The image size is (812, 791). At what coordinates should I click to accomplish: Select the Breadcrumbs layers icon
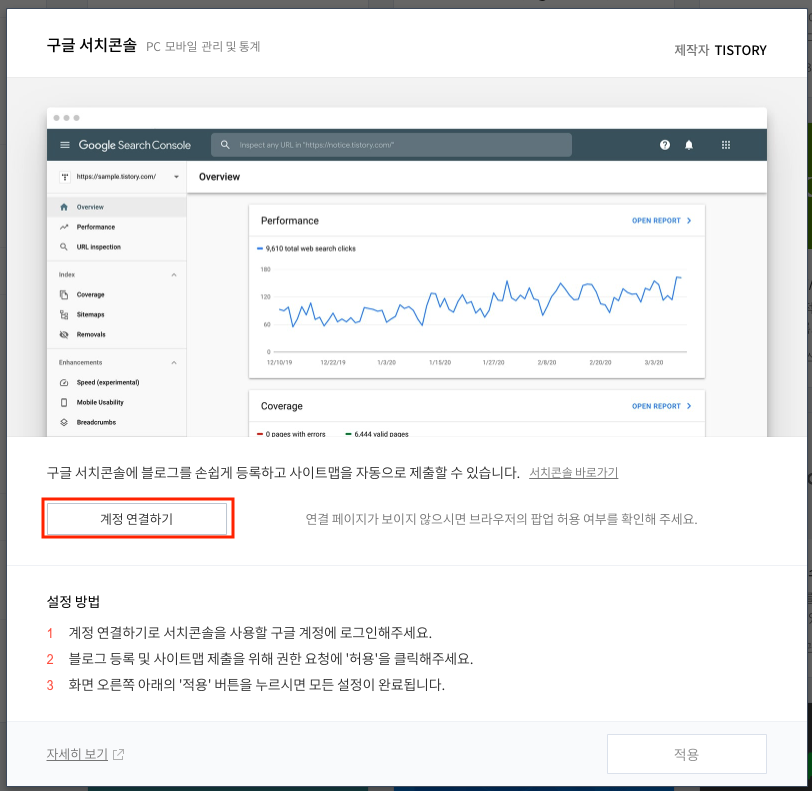64,423
